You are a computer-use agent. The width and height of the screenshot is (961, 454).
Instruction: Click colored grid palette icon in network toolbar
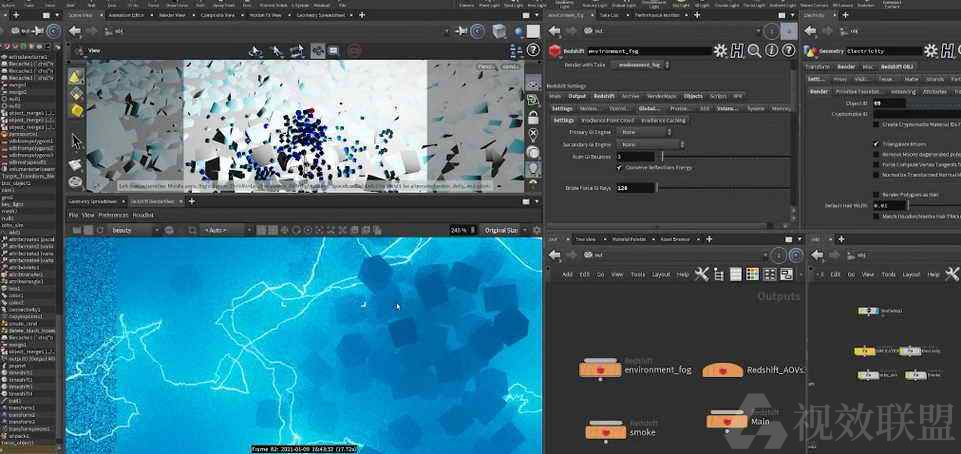click(752, 274)
